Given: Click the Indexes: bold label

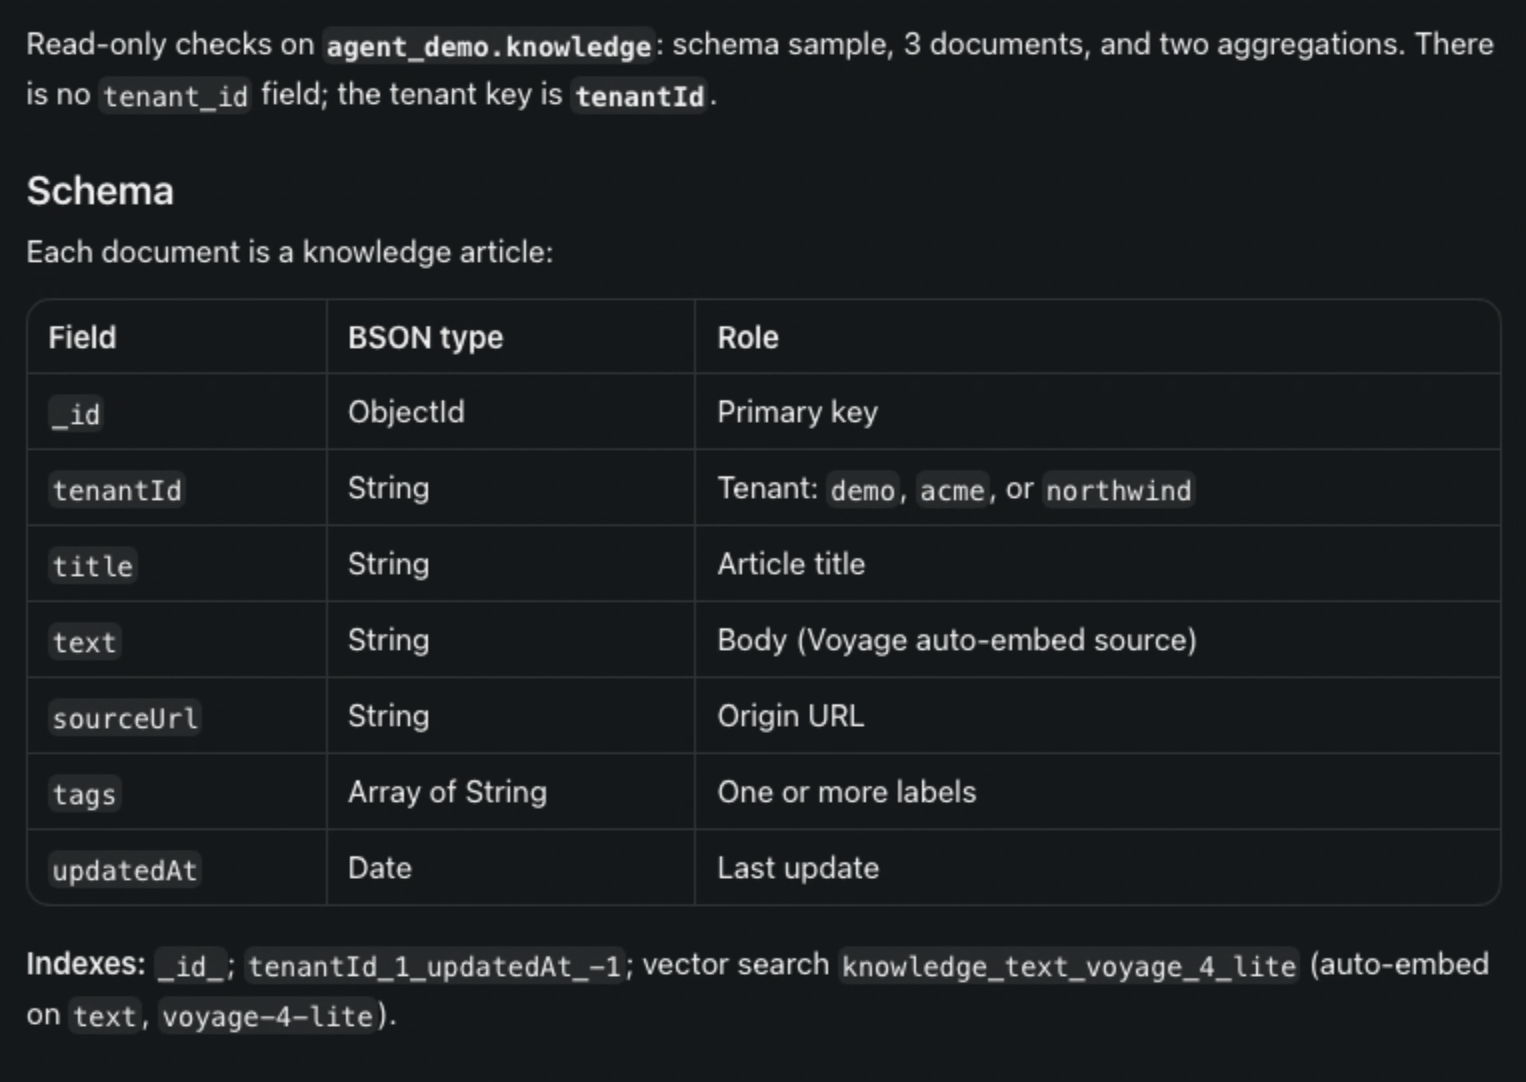Looking at the screenshot, I should pos(87,964).
